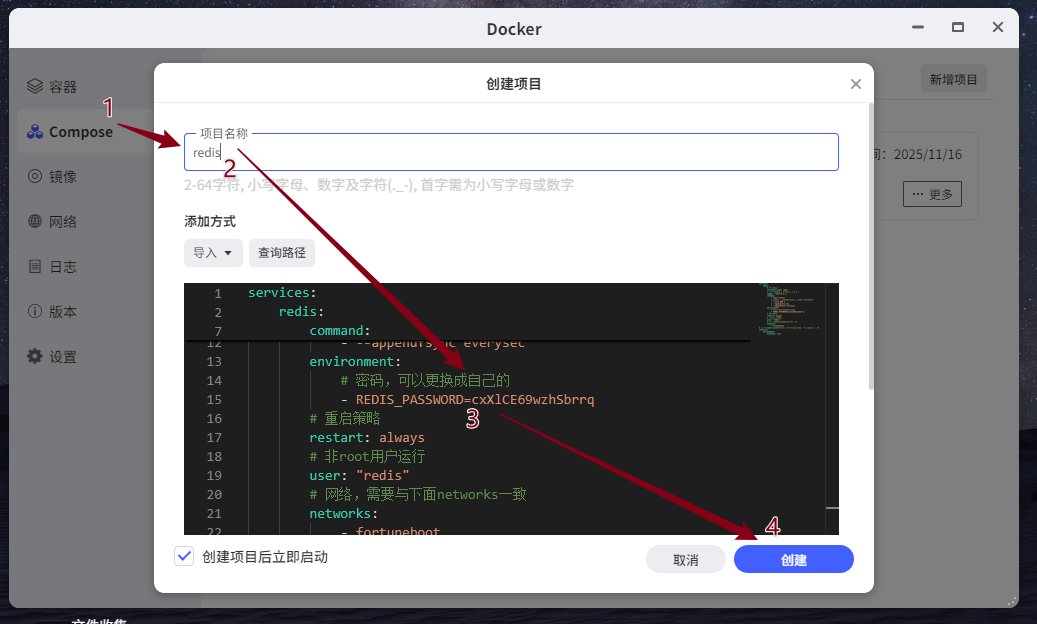1037x624 pixels.
Task: Click the Compose icon in sidebar
Action: 35,132
